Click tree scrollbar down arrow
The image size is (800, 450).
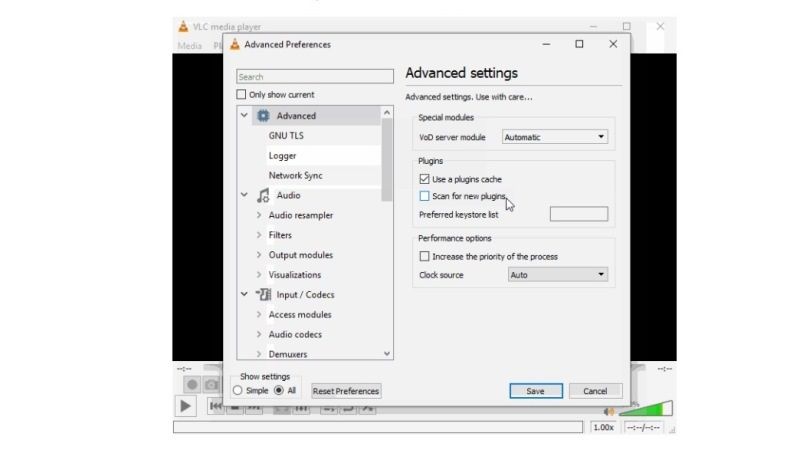pos(387,353)
